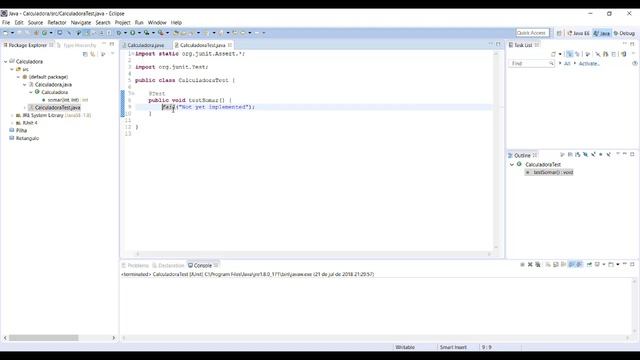Click the Quick Access field

[x=532, y=33]
